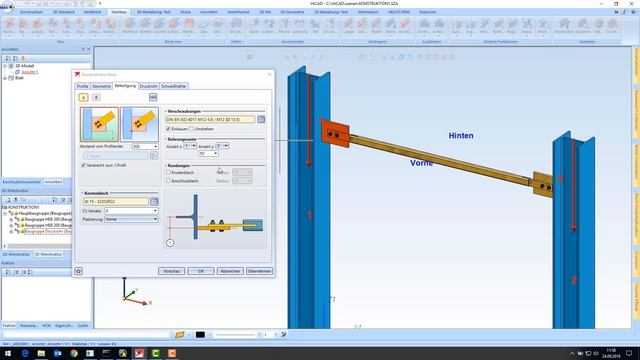Open the Konstruktion ribbon tab

(31, 12)
